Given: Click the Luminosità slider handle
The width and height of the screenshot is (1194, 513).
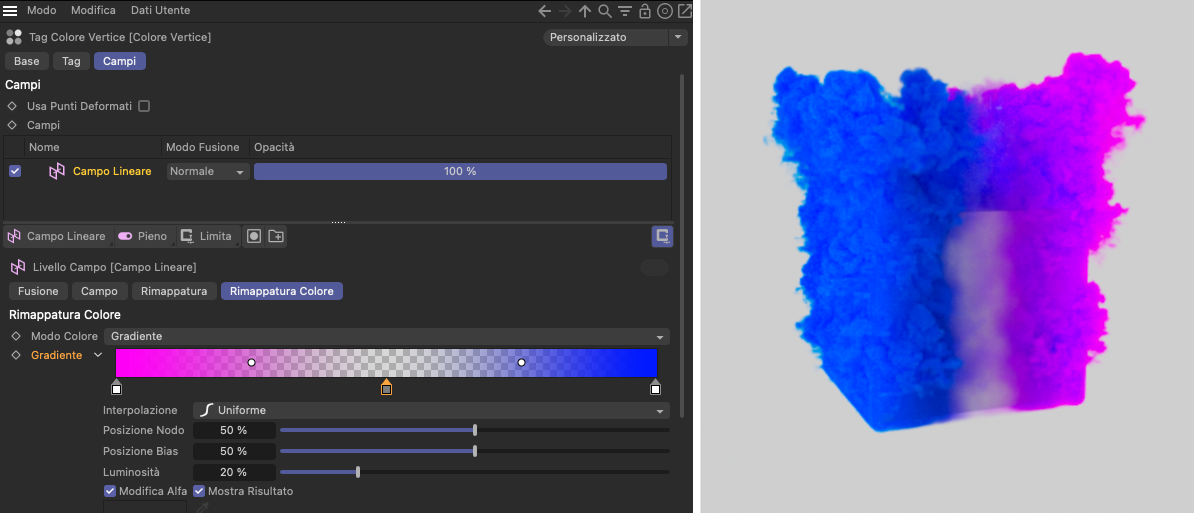Looking at the screenshot, I should (358, 472).
